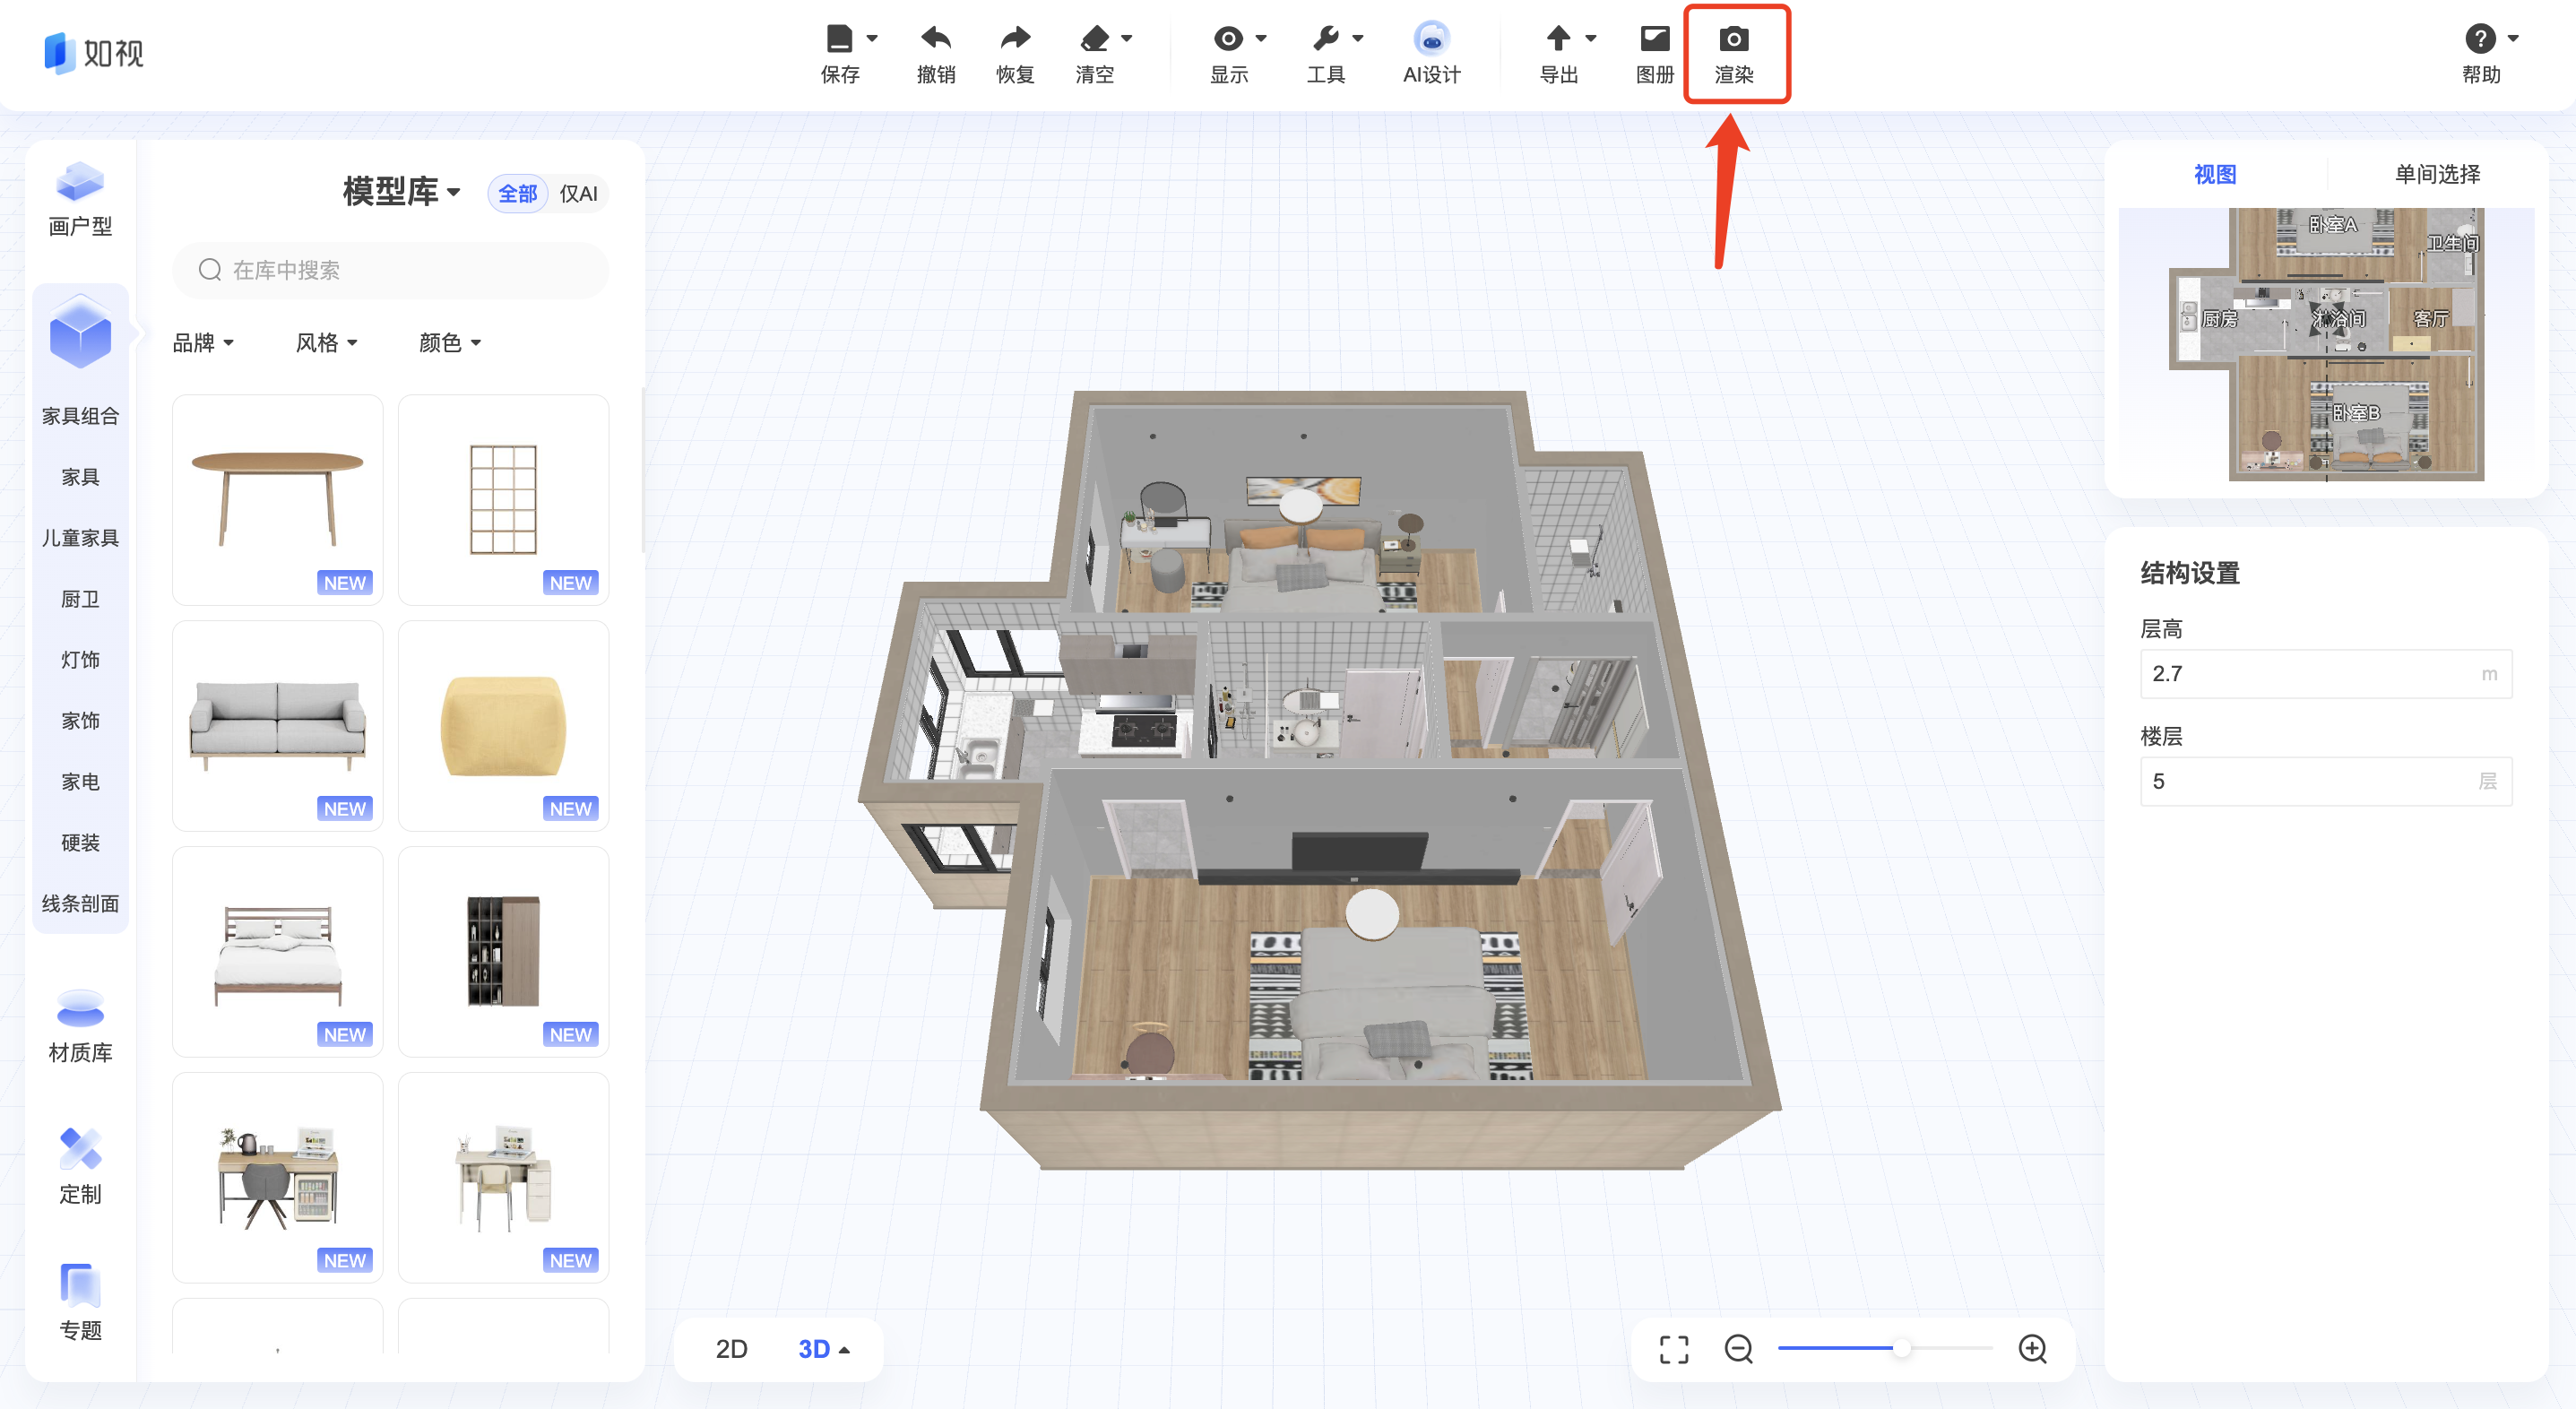The image size is (2576, 1409).
Task: Open the AI设计 robot icon
Action: (x=1432, y=39)
